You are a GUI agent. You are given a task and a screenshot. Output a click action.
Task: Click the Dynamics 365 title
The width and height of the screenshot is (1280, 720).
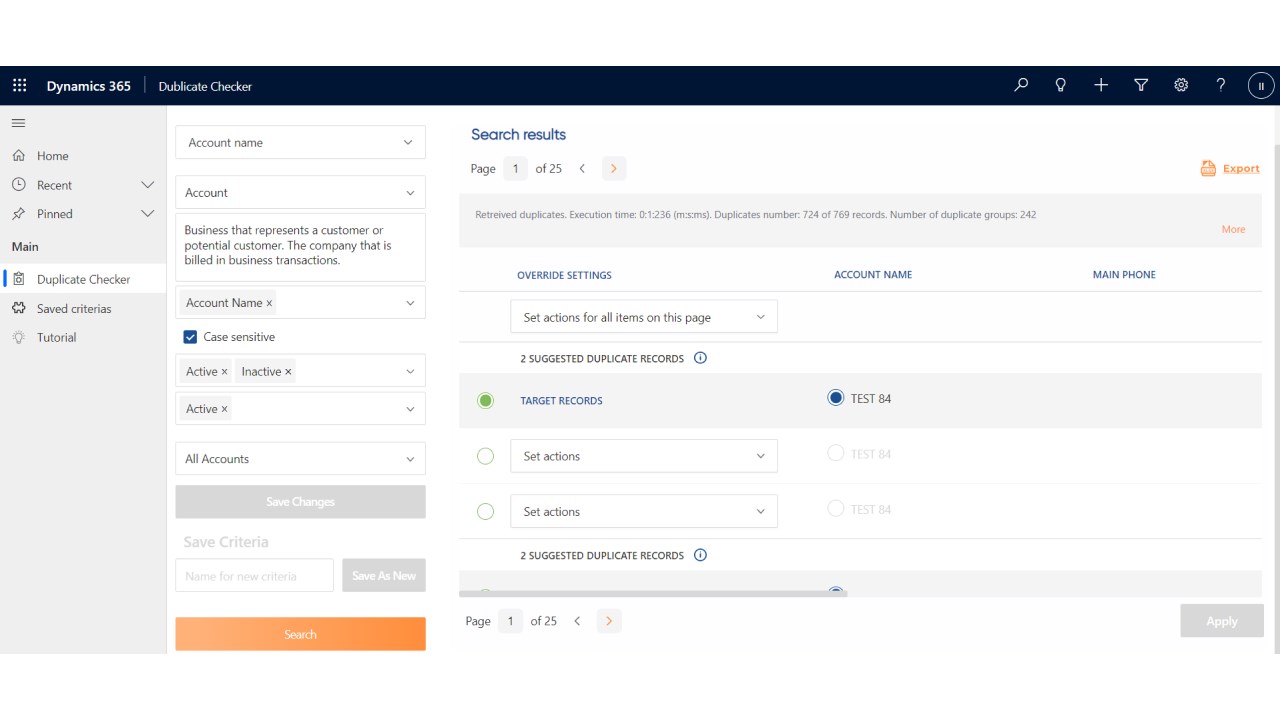click(x=89, y=86)
